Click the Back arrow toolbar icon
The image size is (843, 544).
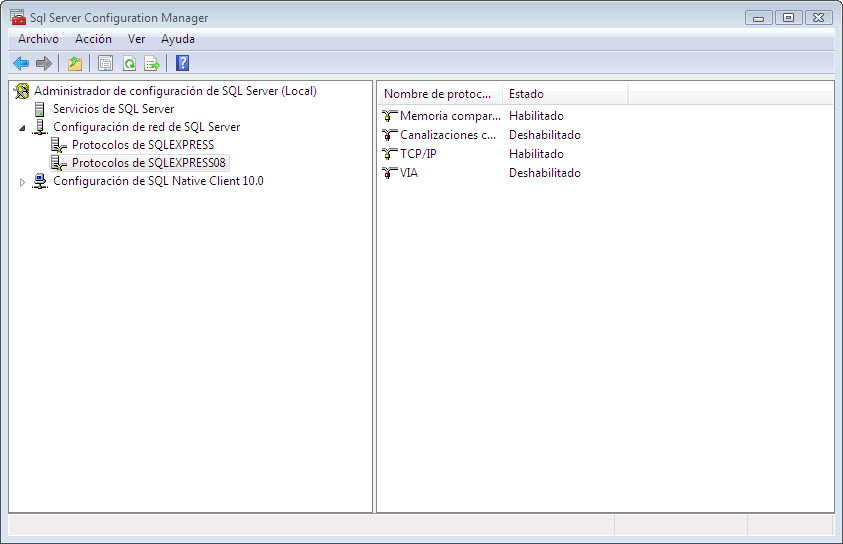21,63
